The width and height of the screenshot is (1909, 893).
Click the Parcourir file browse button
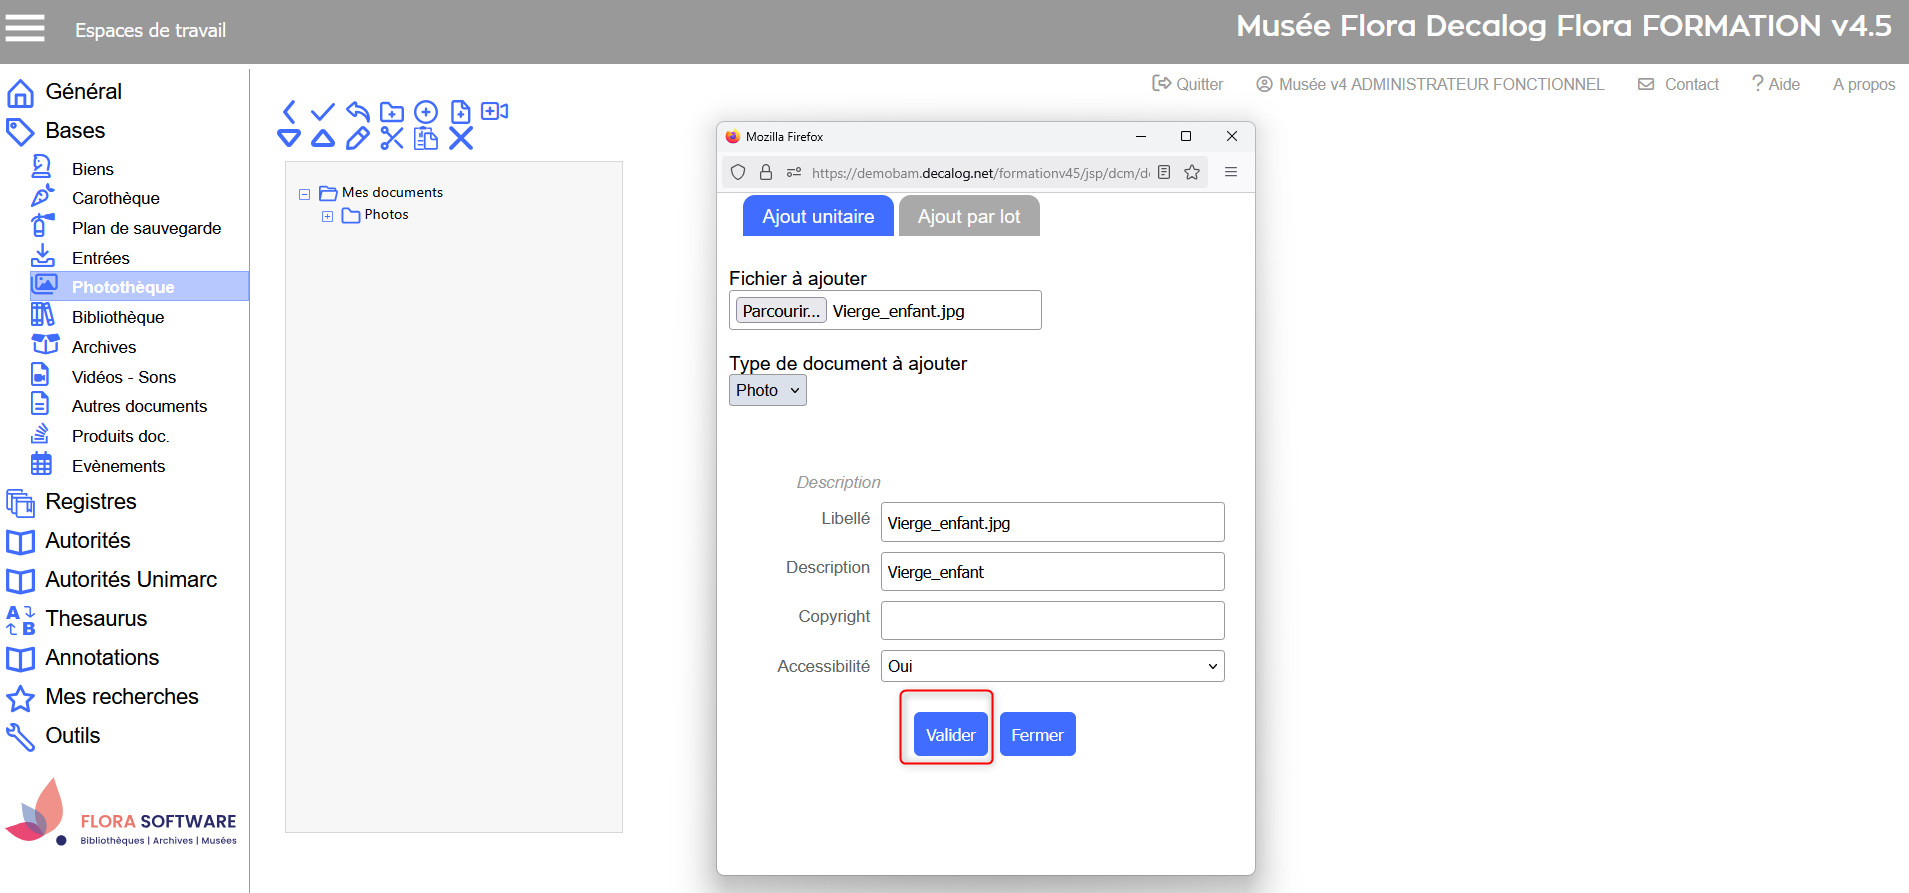781,311
